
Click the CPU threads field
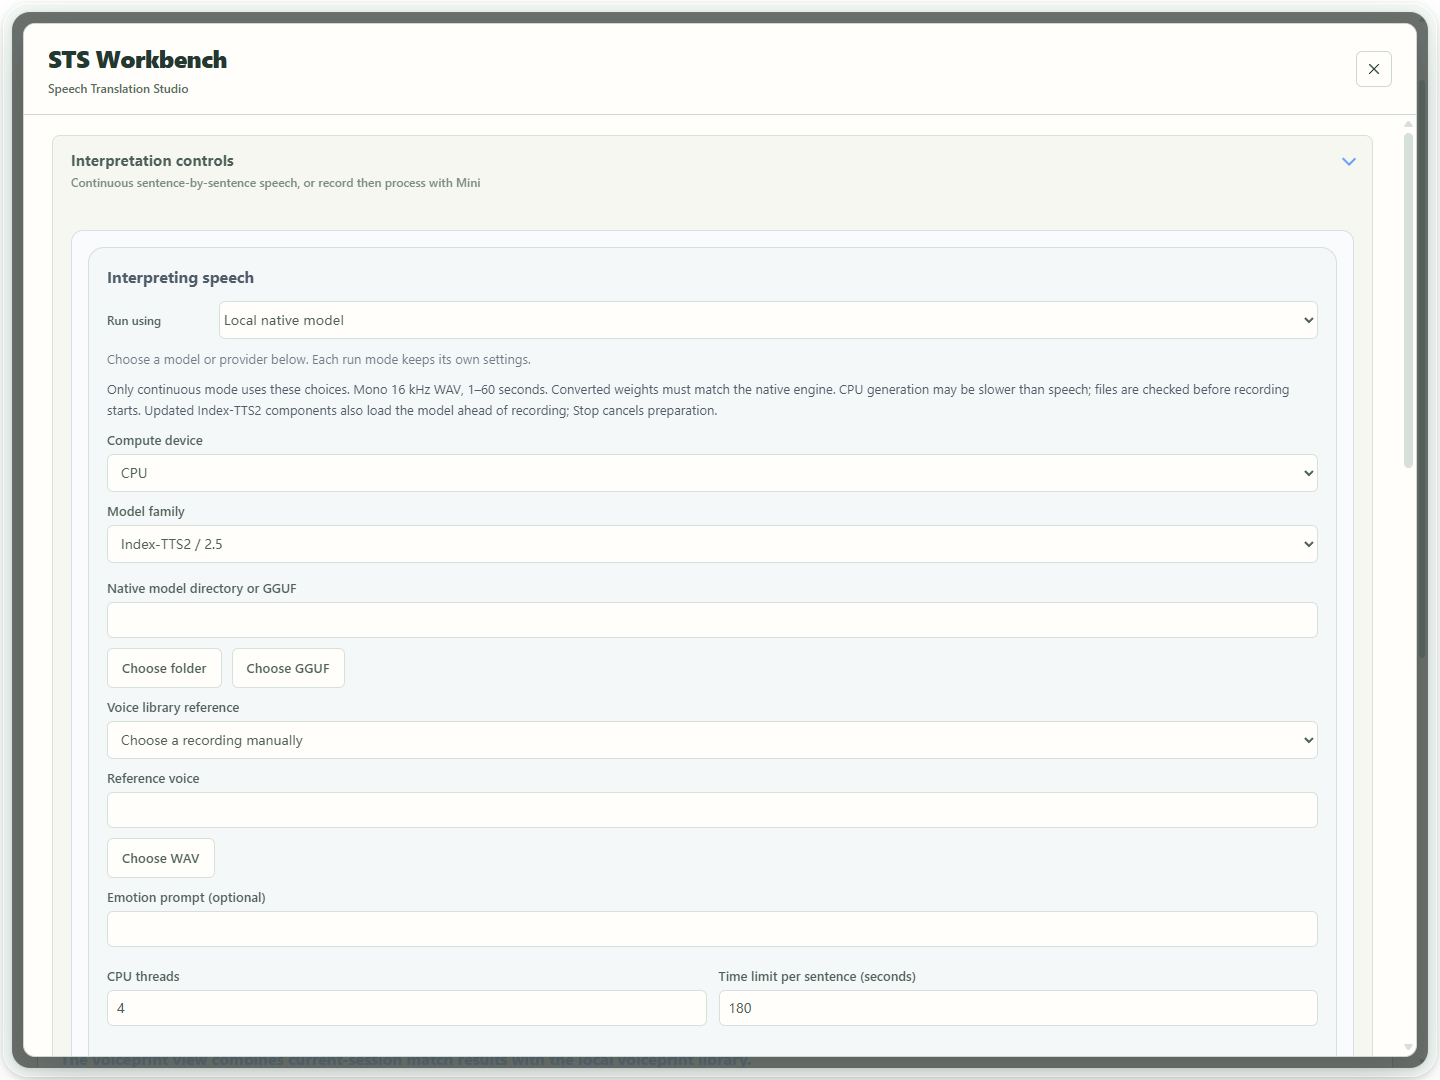coord(406,1008)
